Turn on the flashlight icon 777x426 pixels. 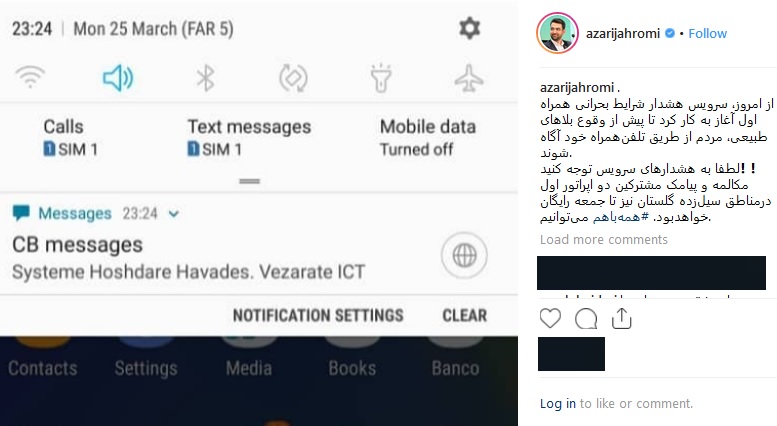click(381, 78)
